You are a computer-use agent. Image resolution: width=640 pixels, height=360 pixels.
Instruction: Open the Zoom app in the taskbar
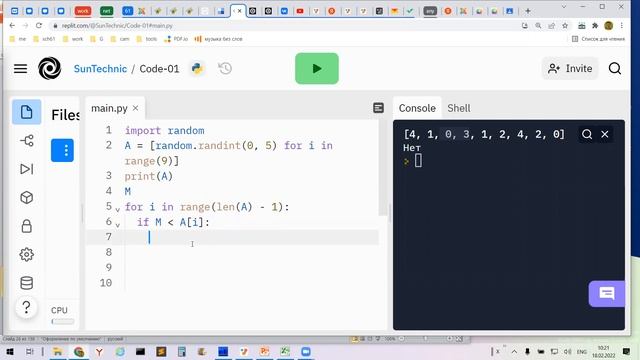pos(306,351)
